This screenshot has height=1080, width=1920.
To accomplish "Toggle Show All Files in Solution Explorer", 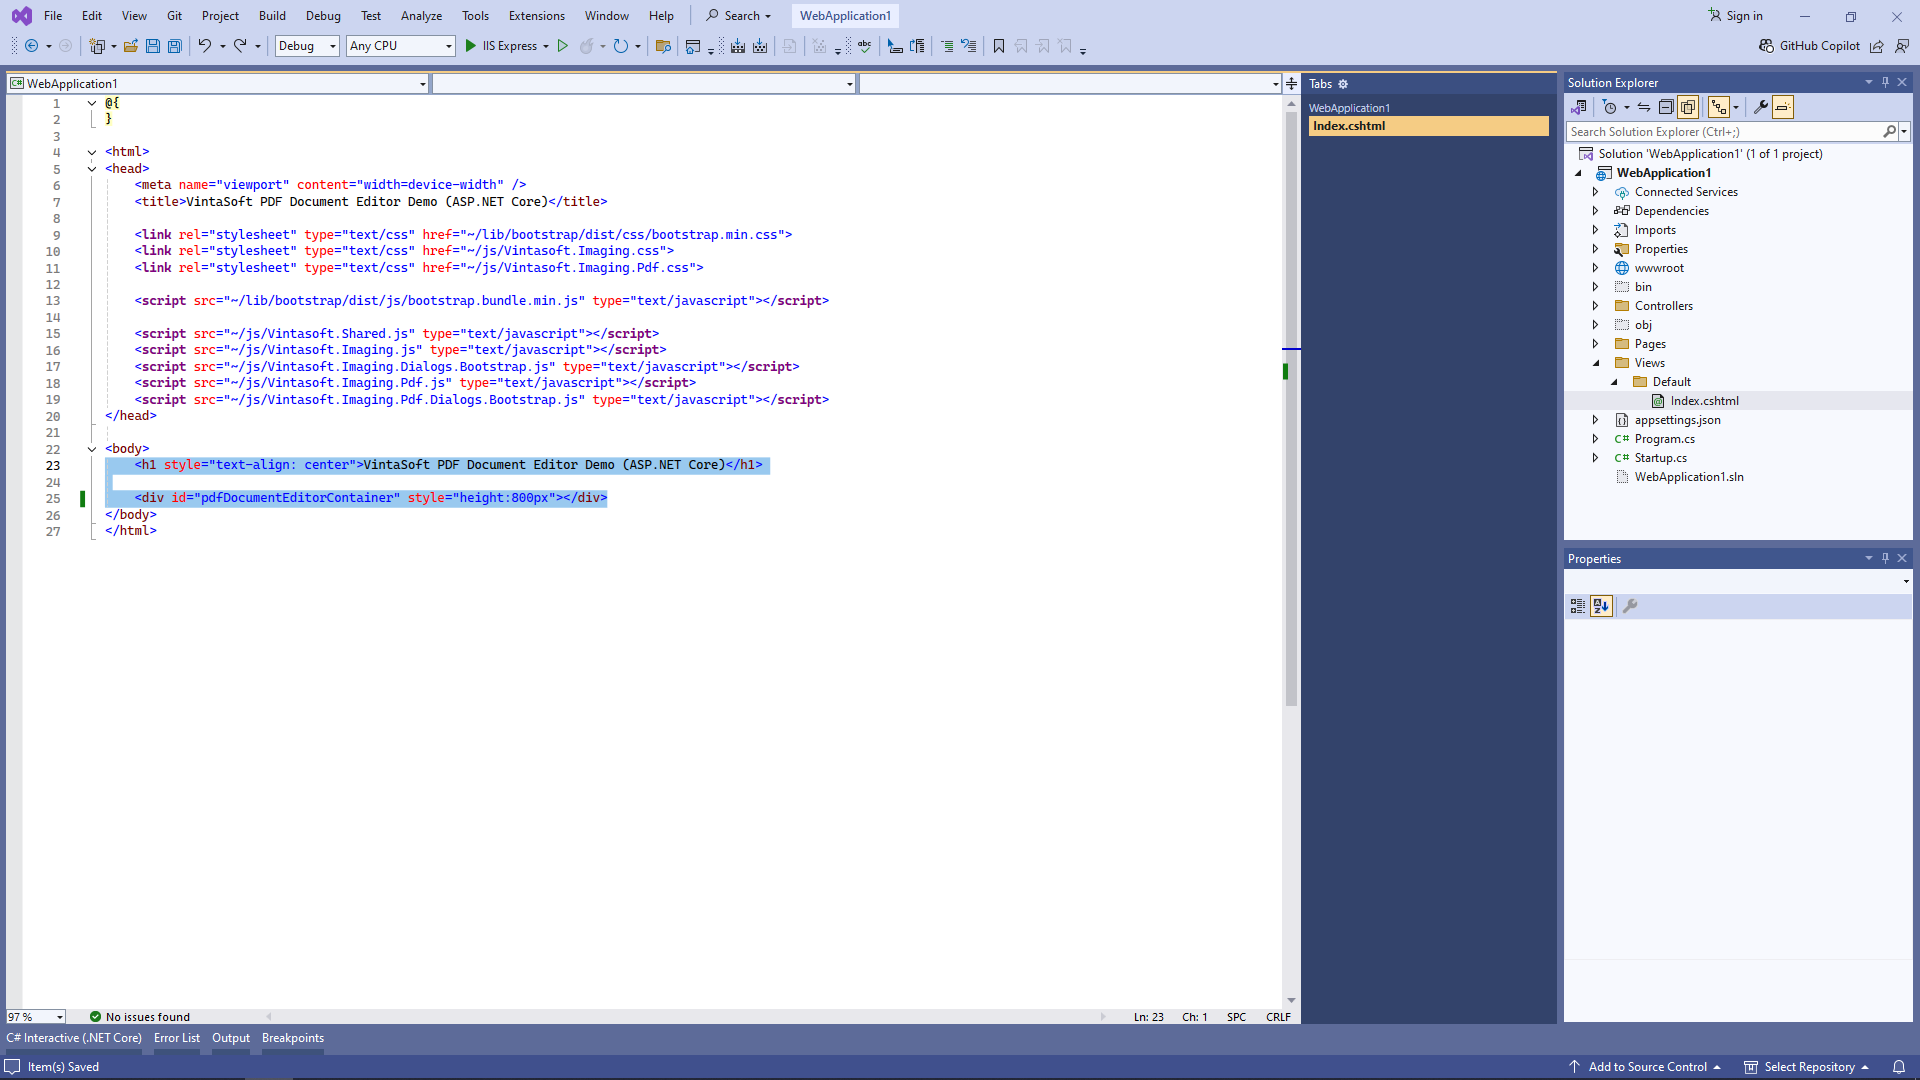I will tap(1688, 107).
